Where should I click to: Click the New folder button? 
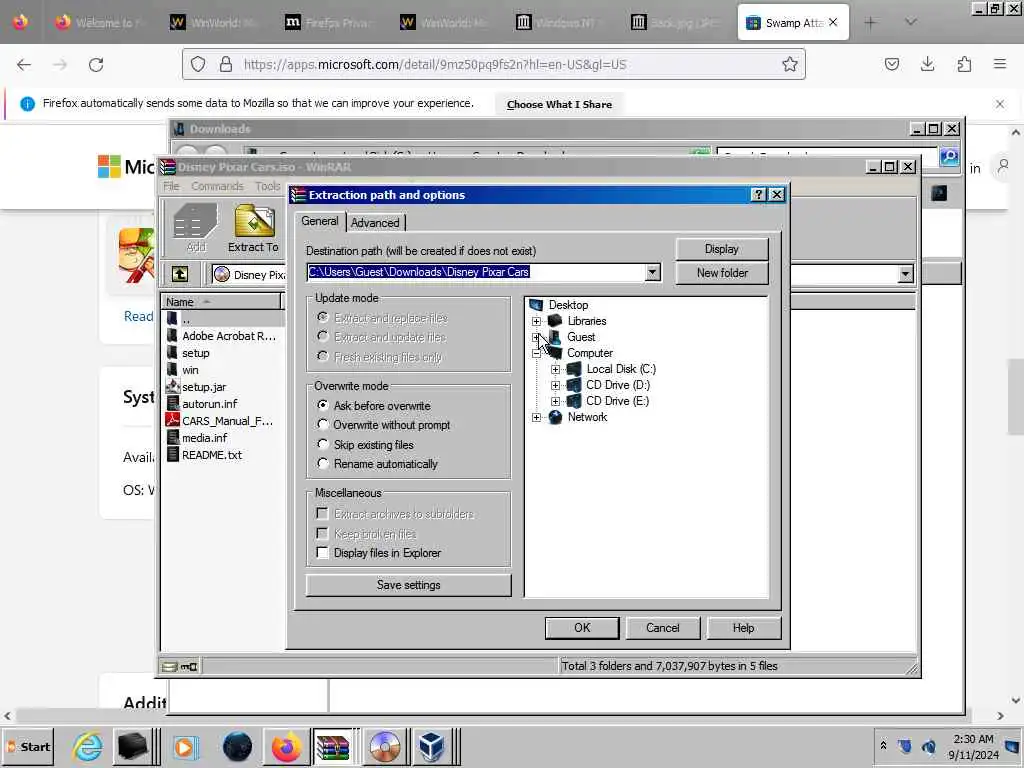[722, 273]
